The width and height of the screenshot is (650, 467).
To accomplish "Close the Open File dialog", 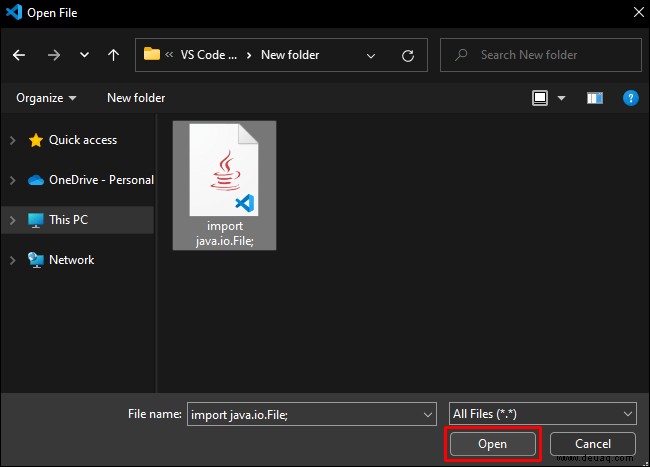I will click(638, 12).
